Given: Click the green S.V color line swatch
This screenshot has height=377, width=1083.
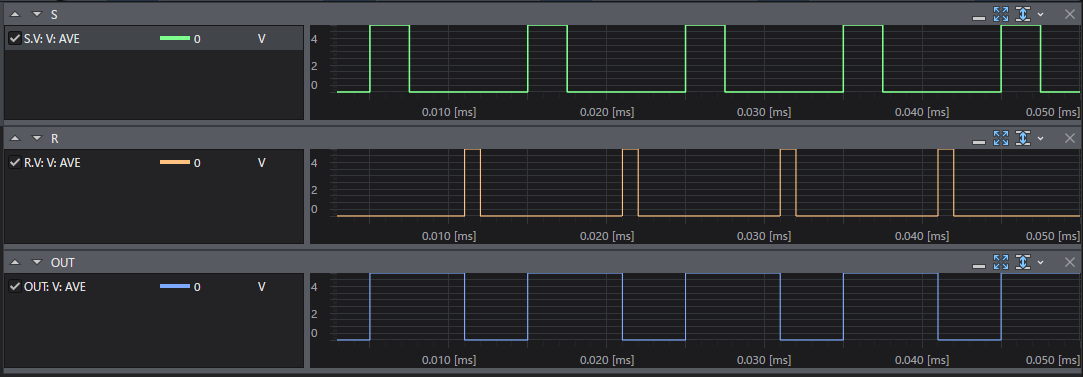Looking at the screenshot, I should pyautogui.click(x=175, y=39).
